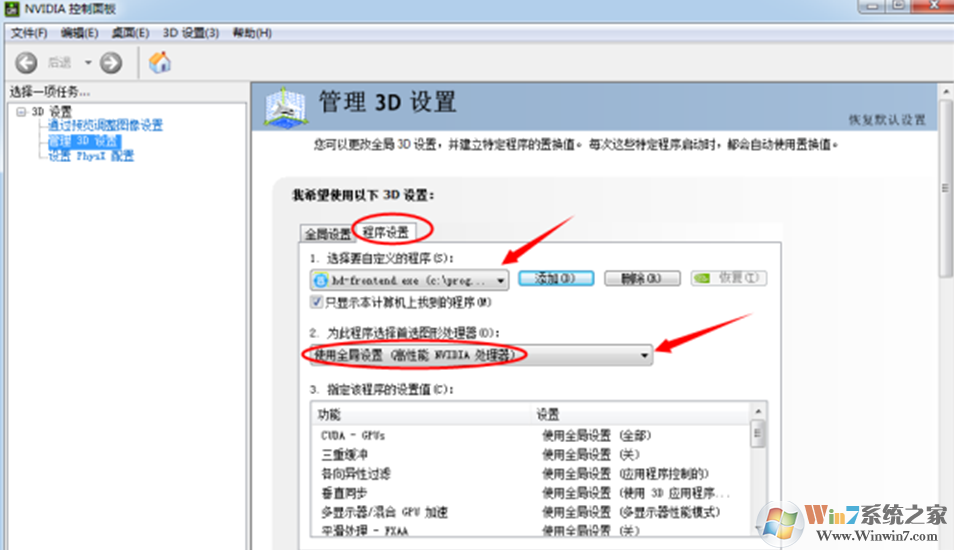Image resolution: width=954 pixels, height=550 pixels.
Task: Click settings list scrollbar thumb
Action: pyautogui.click(x=758, y=434)
